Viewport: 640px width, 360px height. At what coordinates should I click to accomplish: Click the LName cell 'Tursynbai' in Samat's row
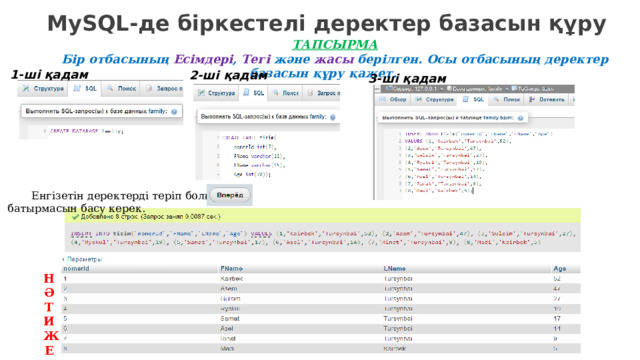pos(398,318)
